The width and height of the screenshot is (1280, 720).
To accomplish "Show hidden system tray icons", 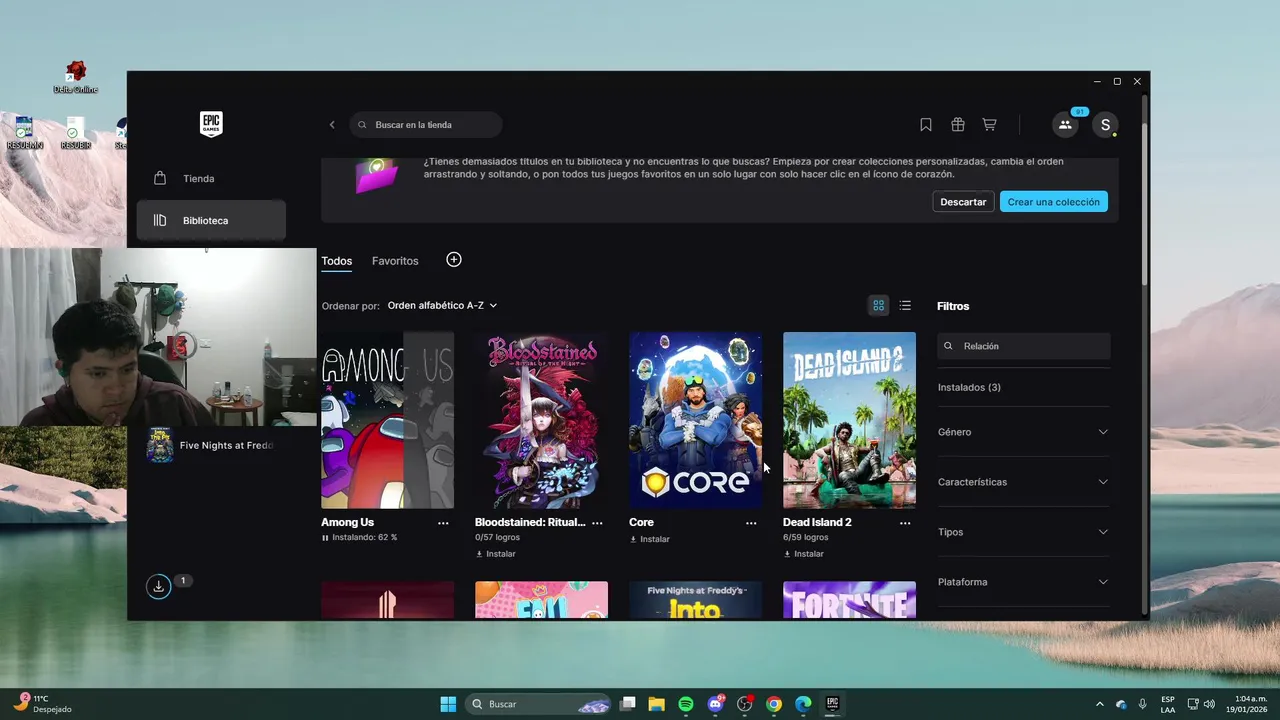I will 1100,704.
